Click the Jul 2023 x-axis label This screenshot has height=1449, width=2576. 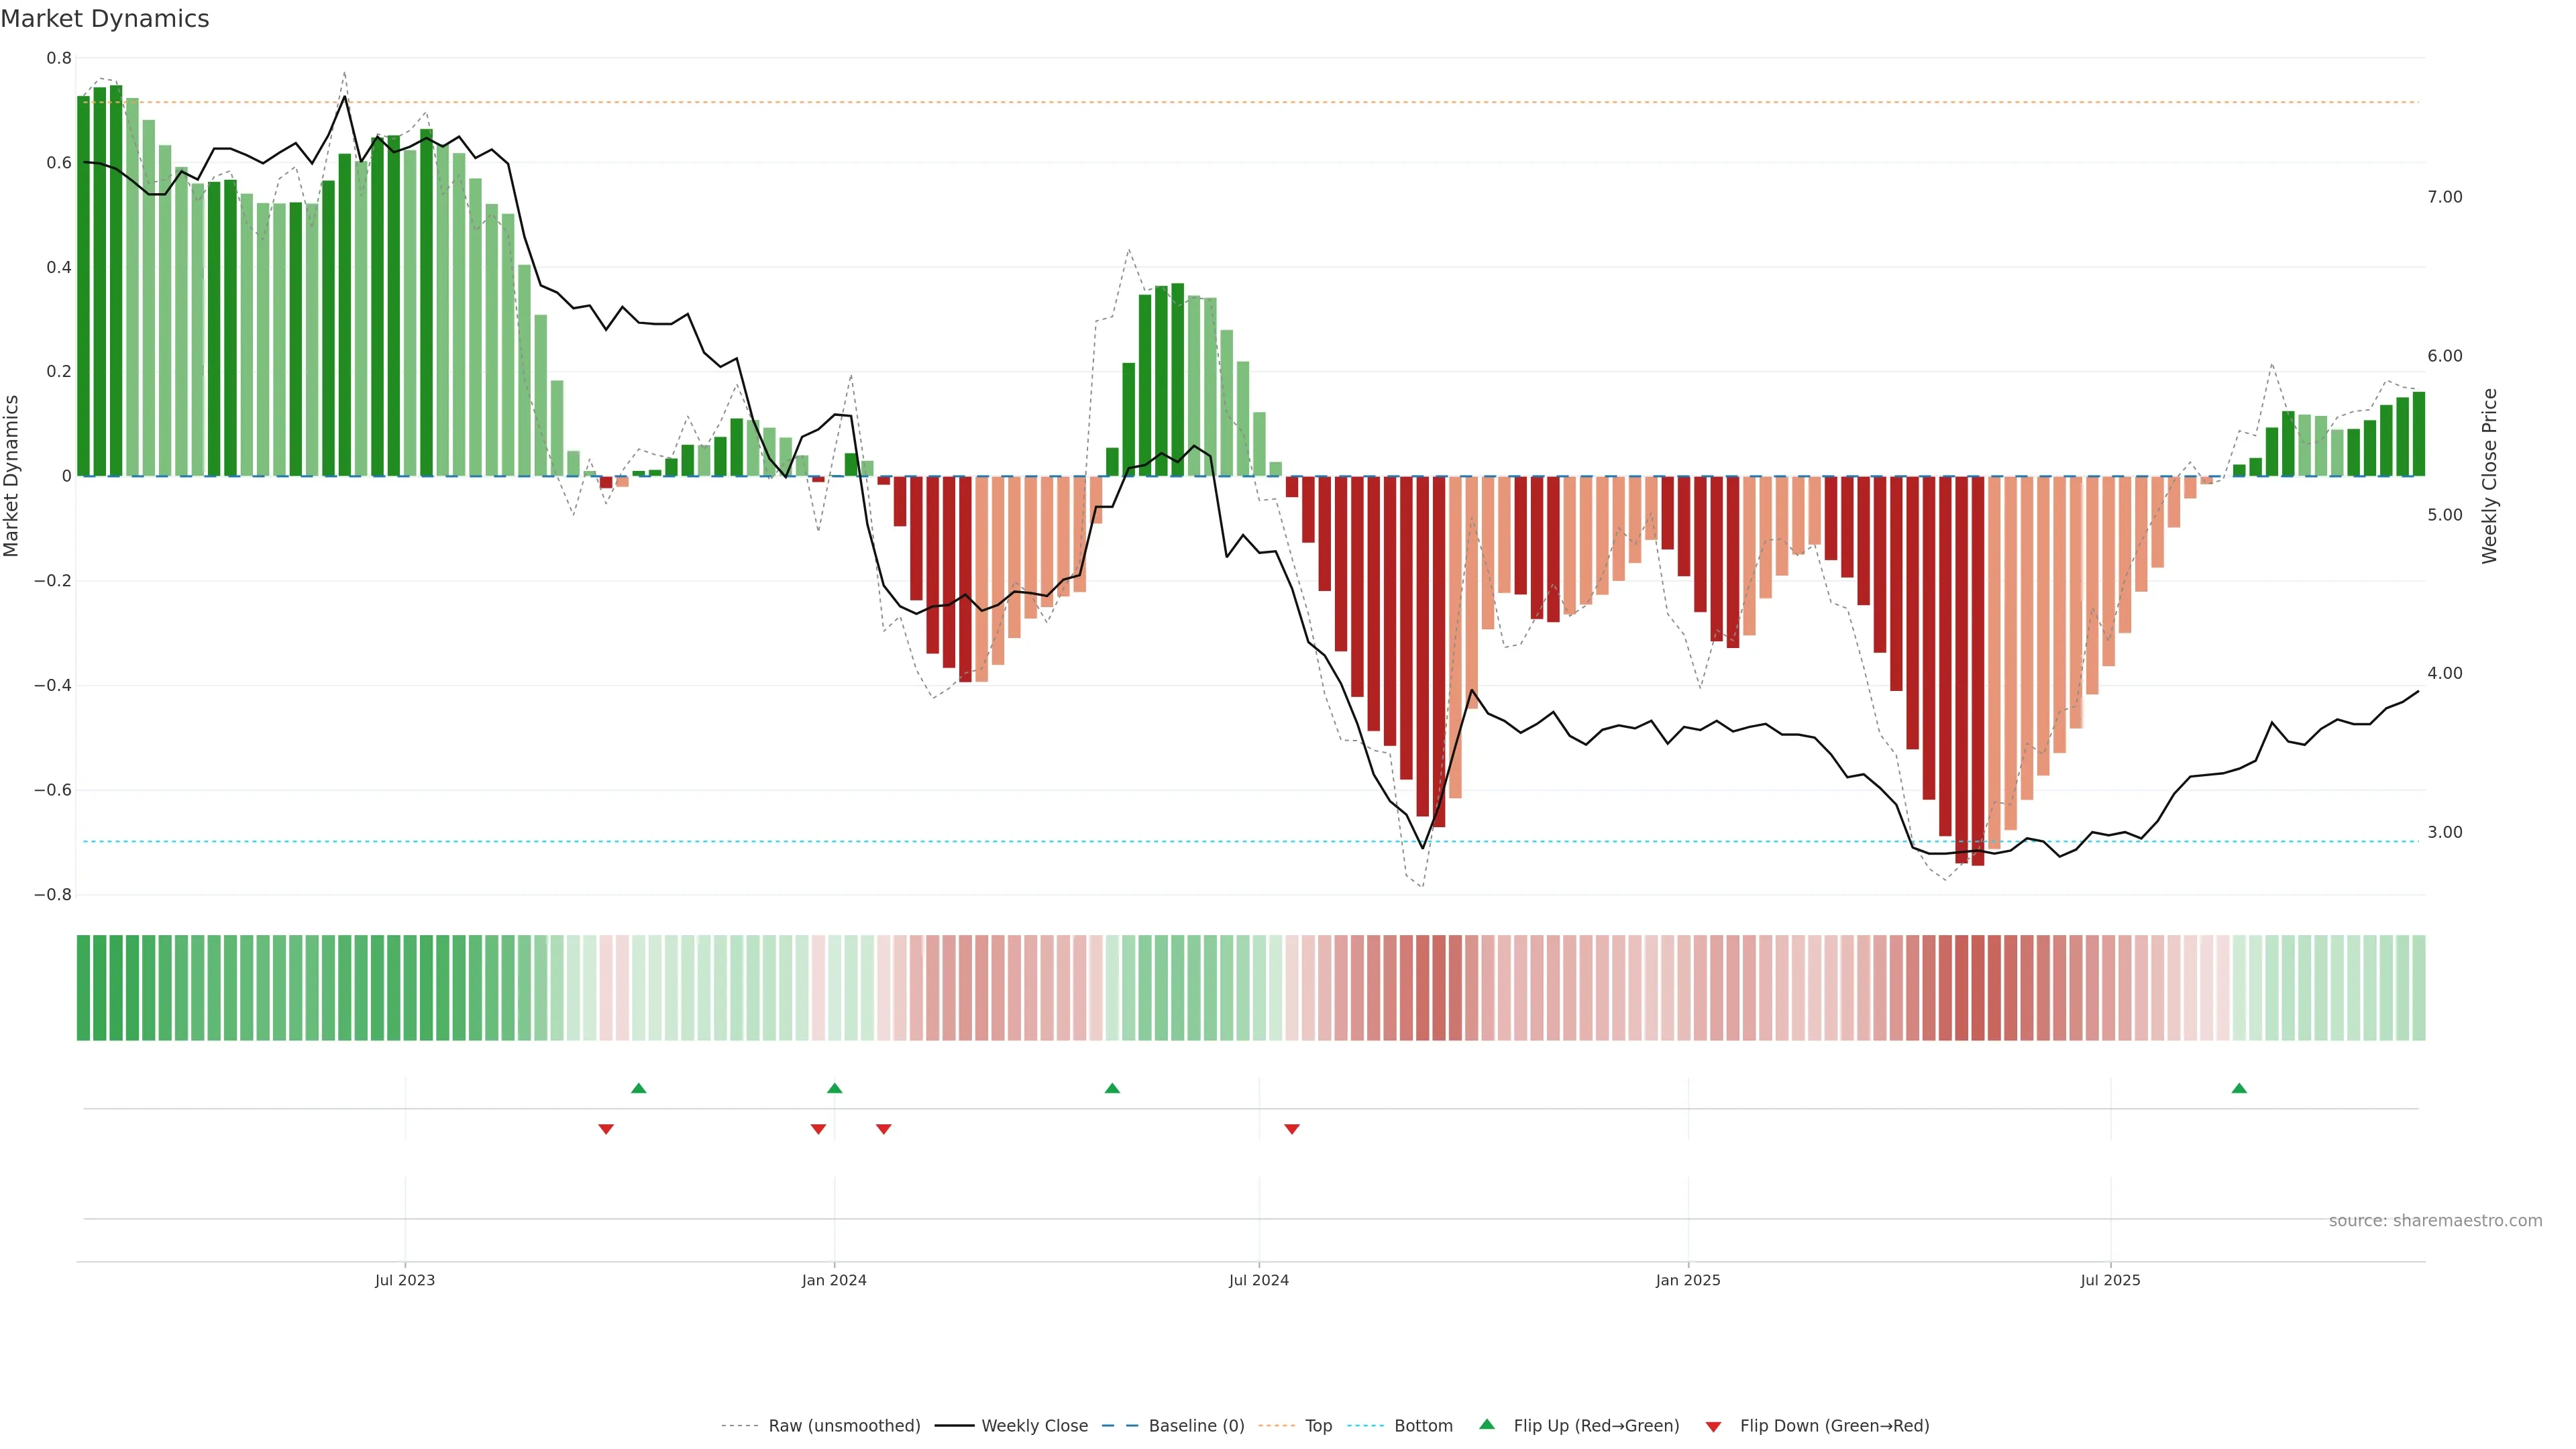(404, 1280)
